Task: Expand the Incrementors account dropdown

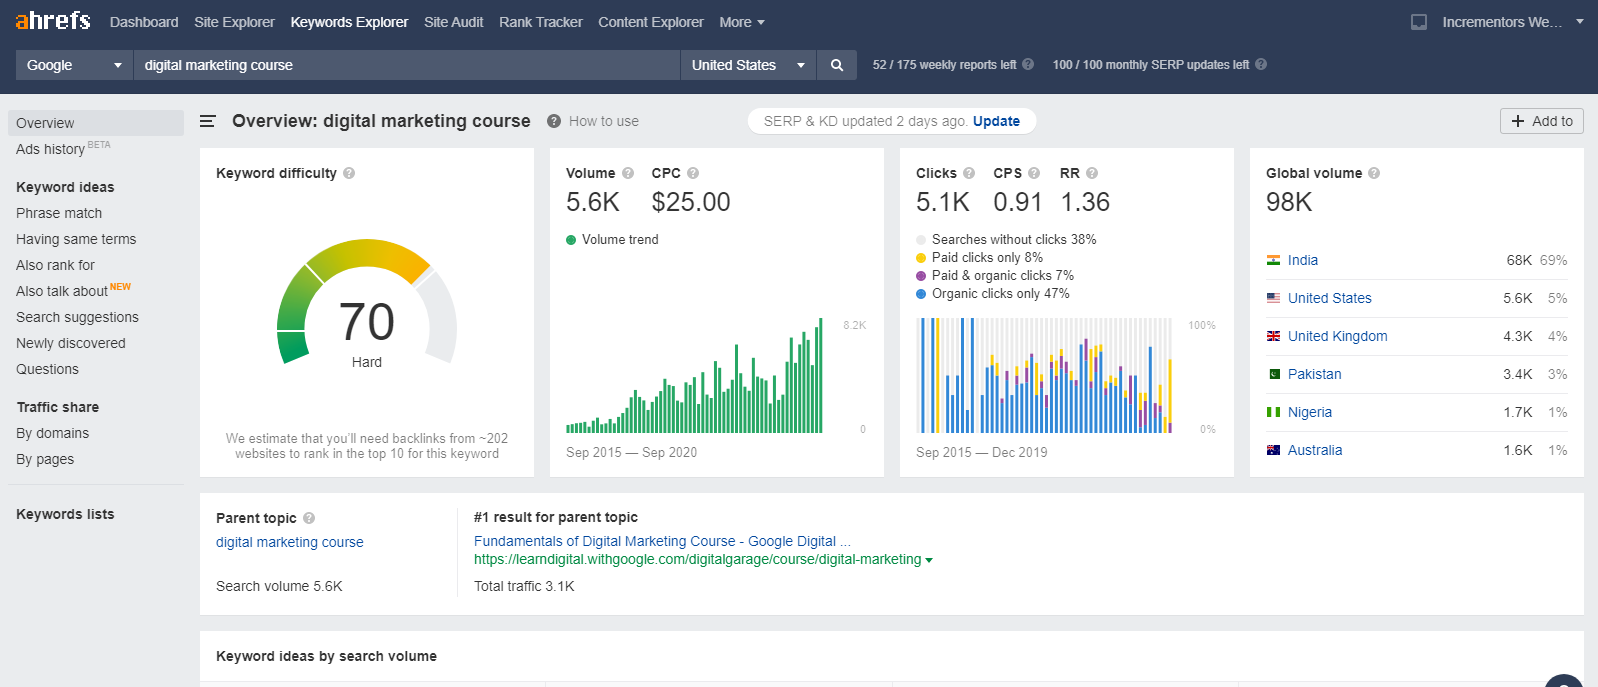Action: [x=1512, y=22]
